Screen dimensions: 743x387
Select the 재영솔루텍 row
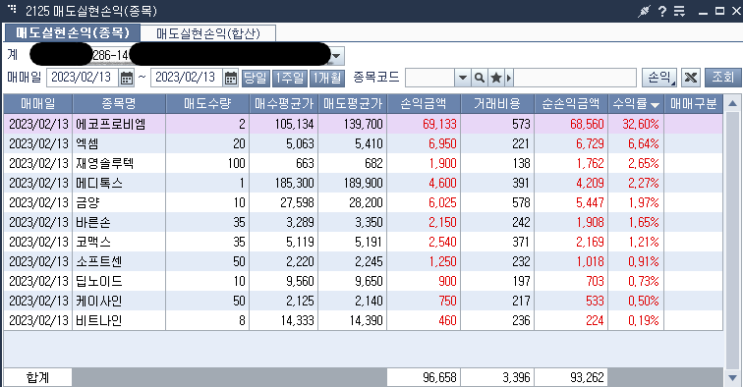coord(363,163)
